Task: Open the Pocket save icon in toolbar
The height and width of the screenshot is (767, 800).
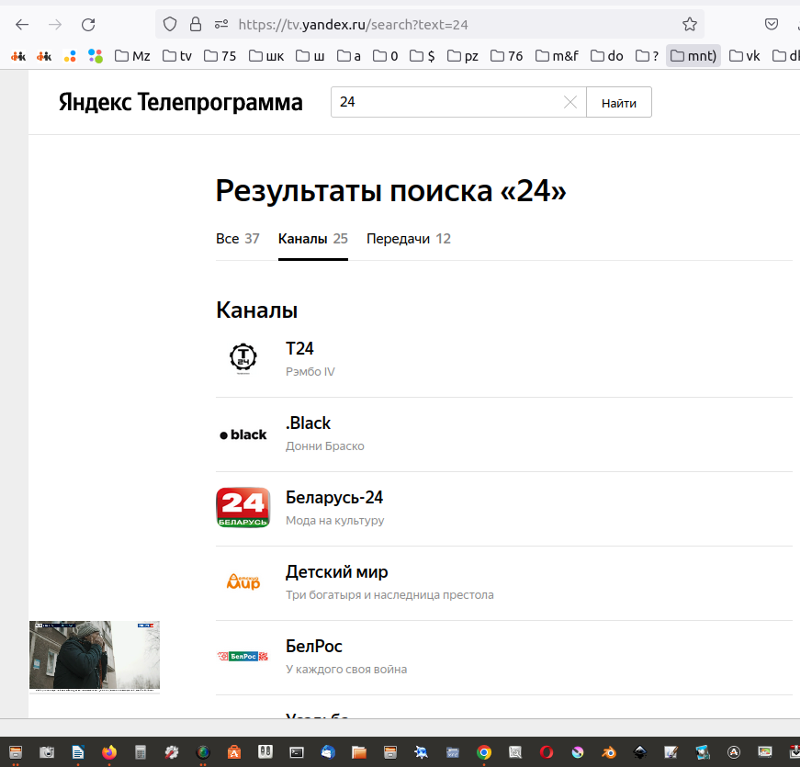Action: tap(771, 24)
